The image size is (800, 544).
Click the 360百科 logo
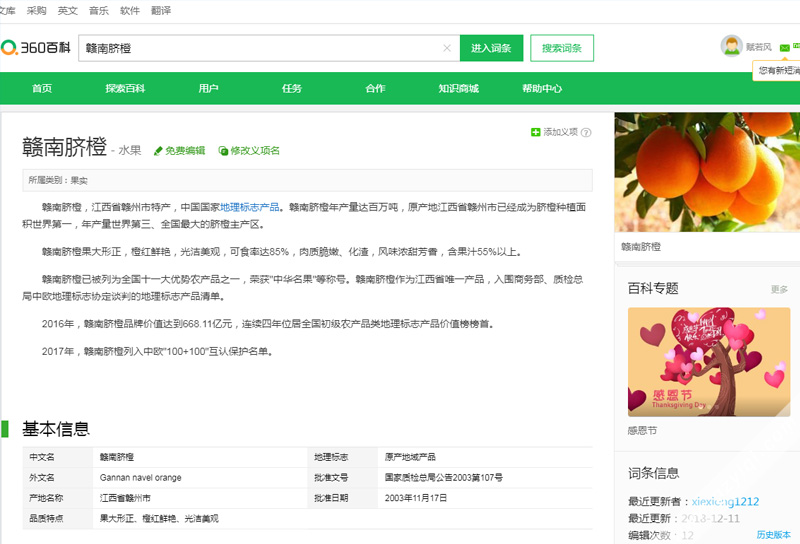(x=35, y=48)
